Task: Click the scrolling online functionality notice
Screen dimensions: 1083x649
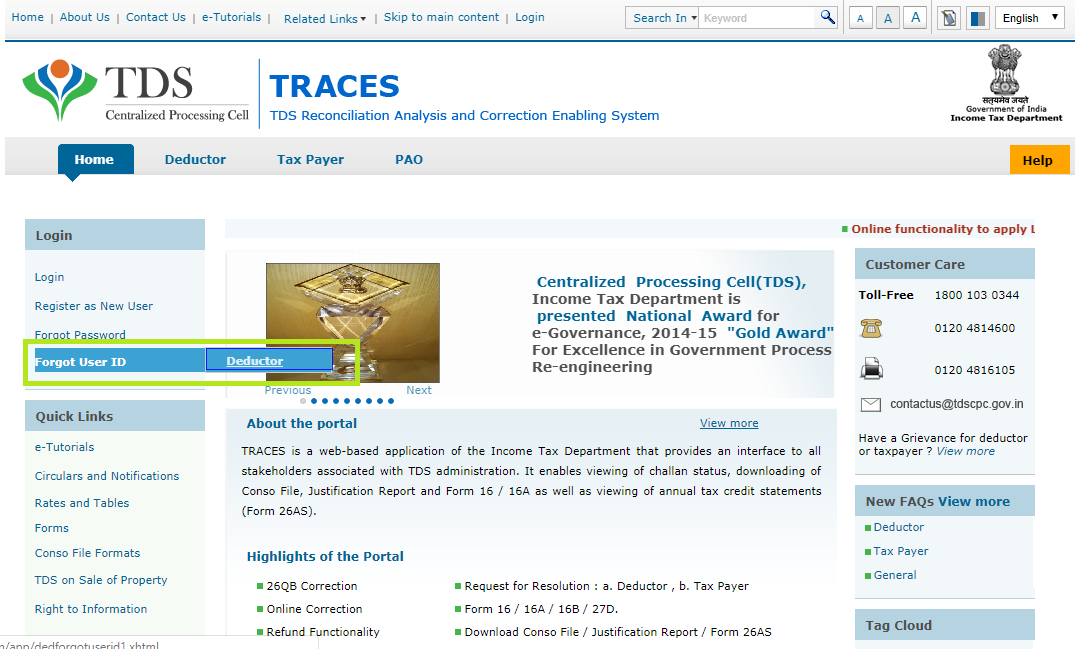Action: pos(942,229)
